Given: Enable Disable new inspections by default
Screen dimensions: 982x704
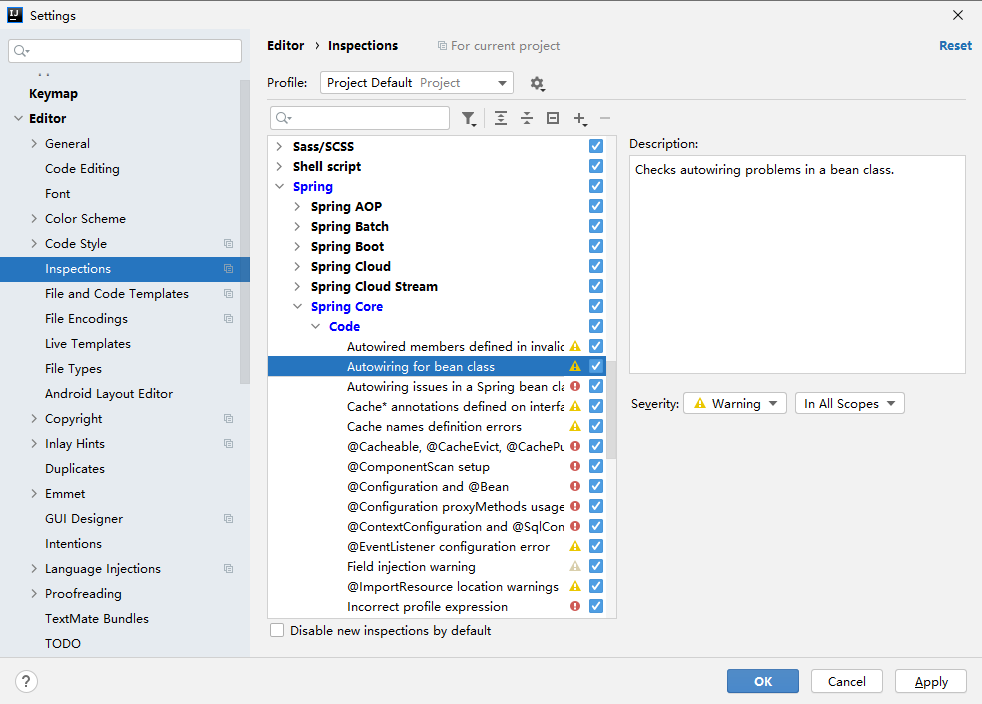Looking at the screenshot, I should 277,631.
